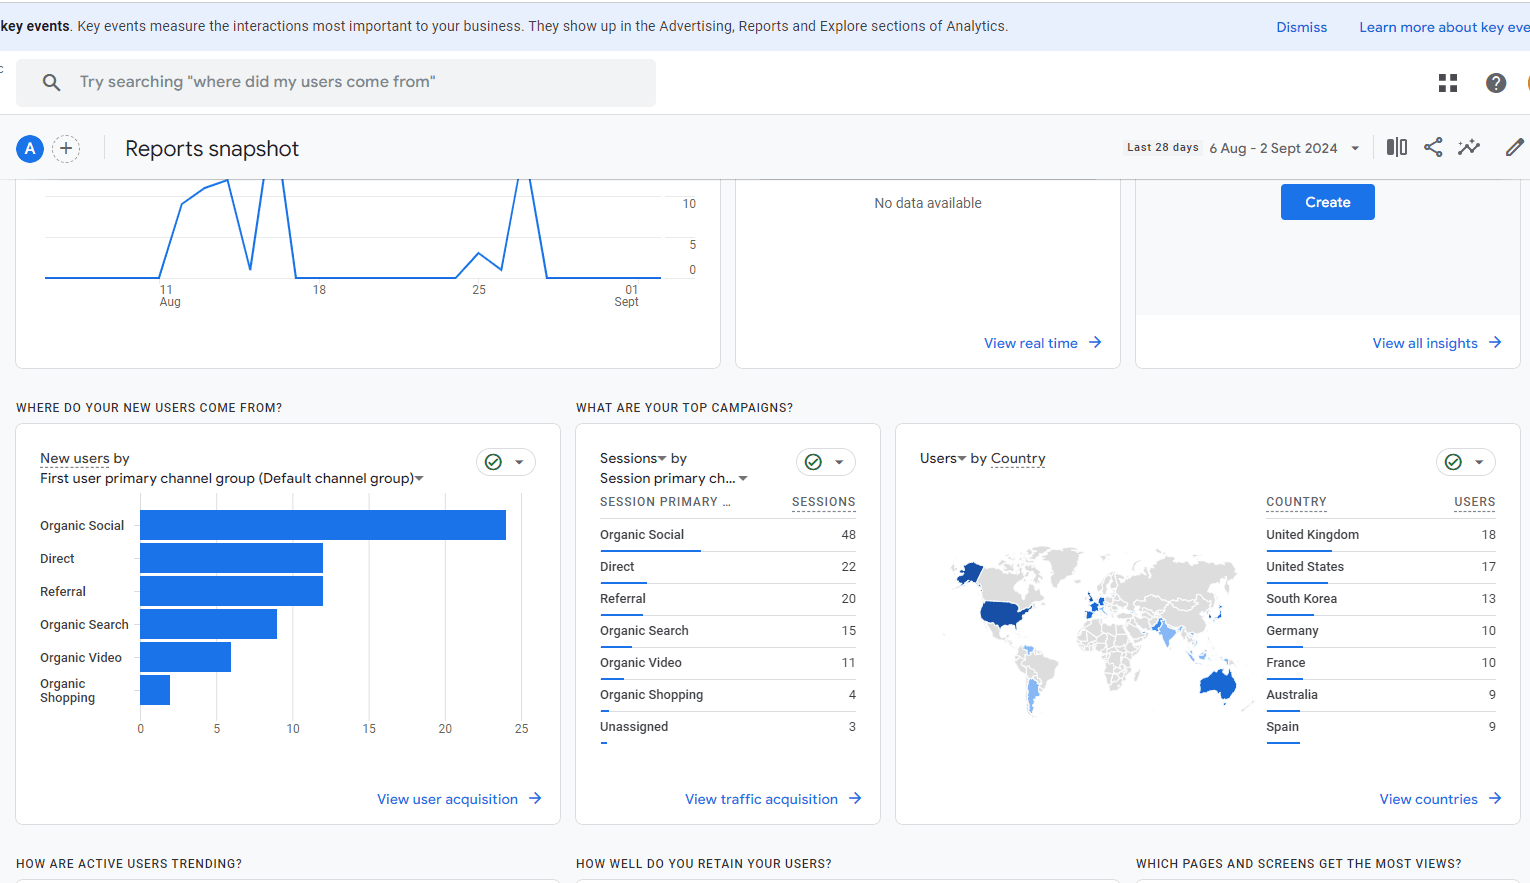Viewport: 1530px width, 883px height.
Task: Click arrow next to View traffic acquisition
Action: [855, 798]
